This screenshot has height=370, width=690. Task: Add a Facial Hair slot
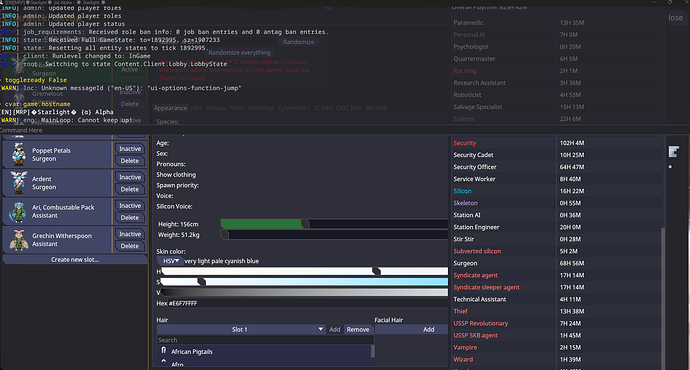[x=429, y=330]
